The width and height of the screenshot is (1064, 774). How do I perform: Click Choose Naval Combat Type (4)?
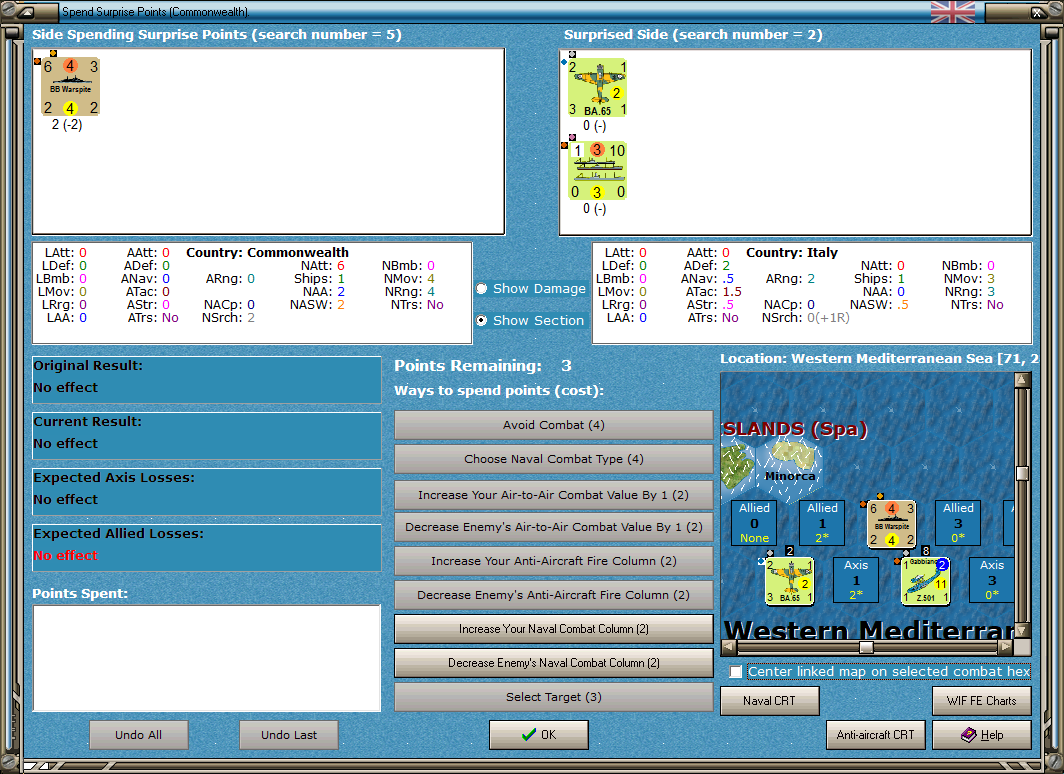click(x=554, y=459)
